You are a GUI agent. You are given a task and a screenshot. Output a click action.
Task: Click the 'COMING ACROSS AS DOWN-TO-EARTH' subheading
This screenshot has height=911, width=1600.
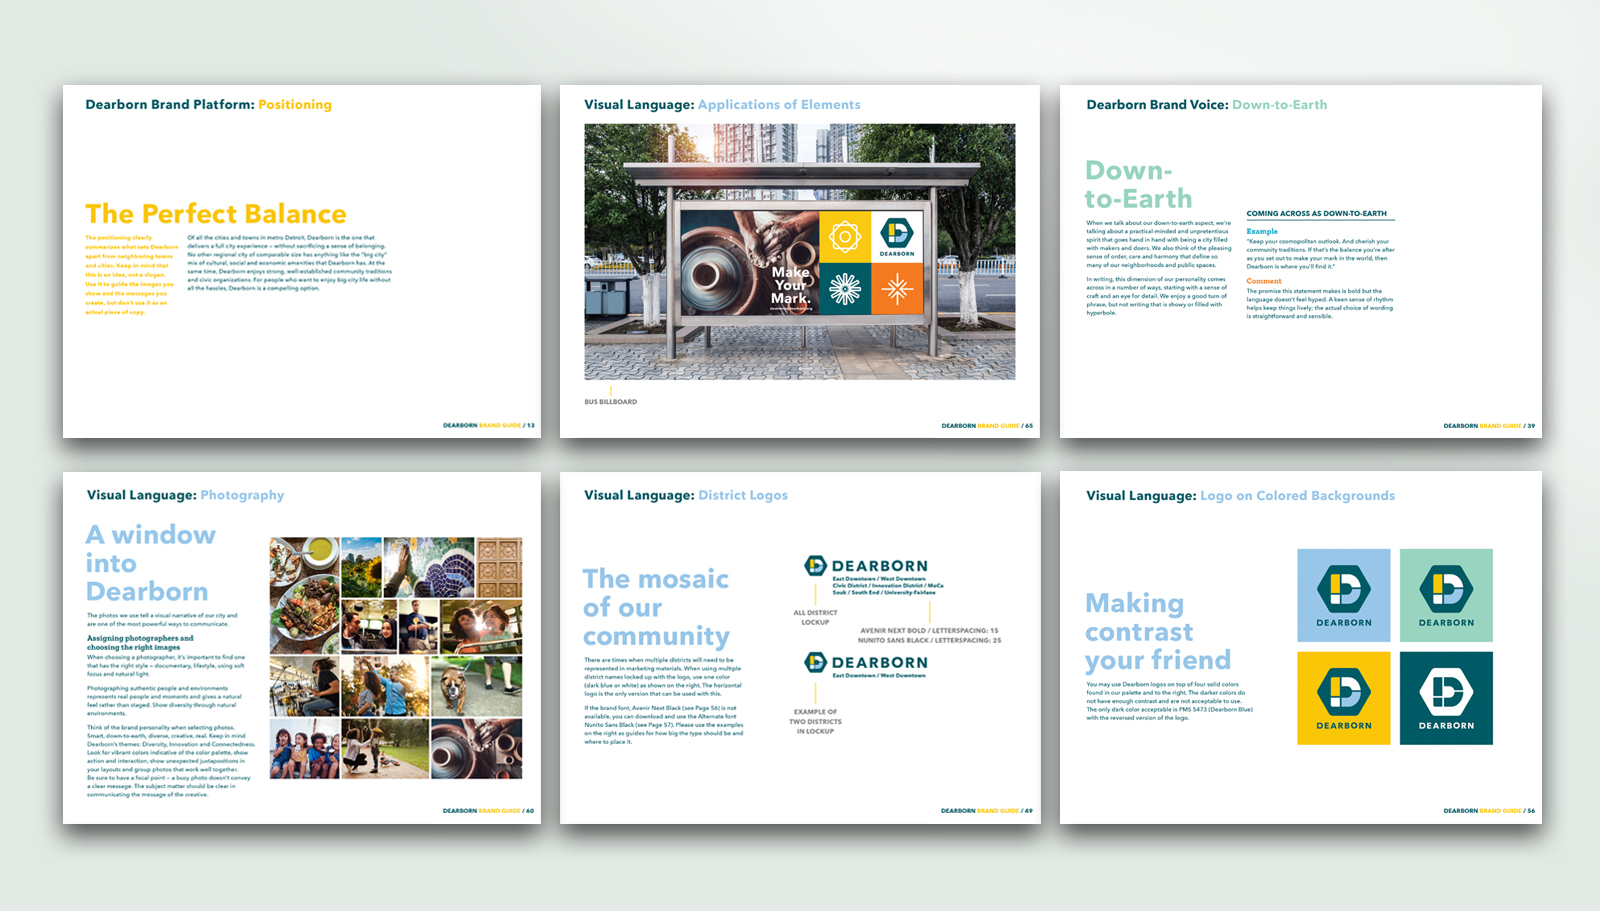[x=1316, y=213]
